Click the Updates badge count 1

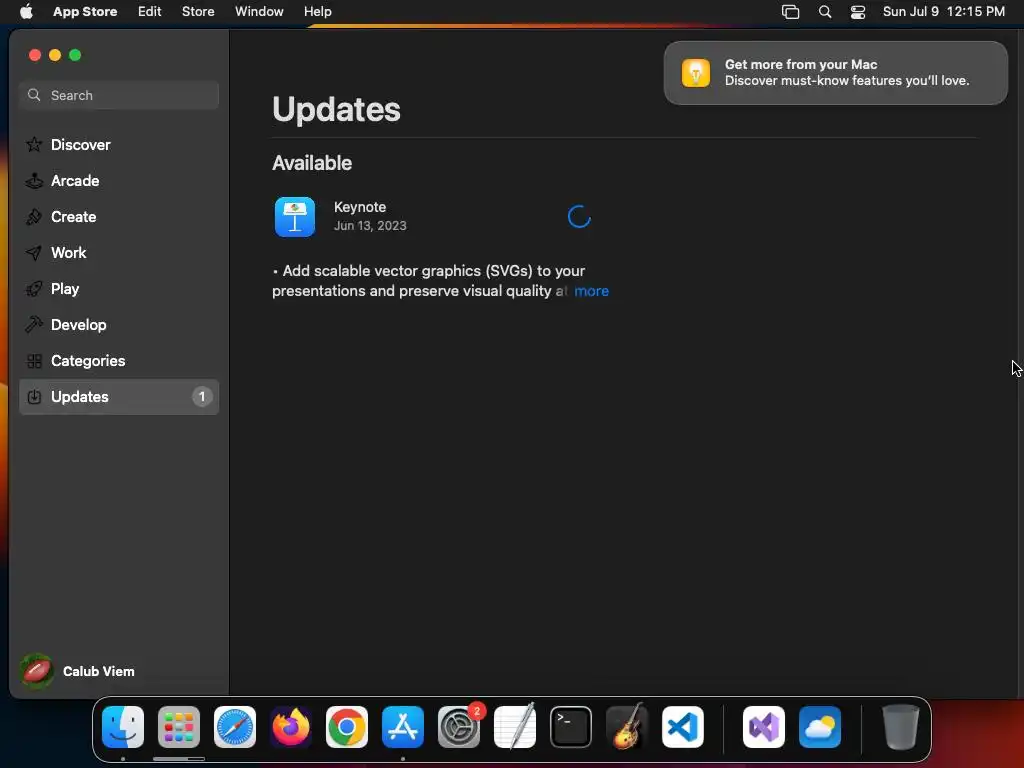202,396
